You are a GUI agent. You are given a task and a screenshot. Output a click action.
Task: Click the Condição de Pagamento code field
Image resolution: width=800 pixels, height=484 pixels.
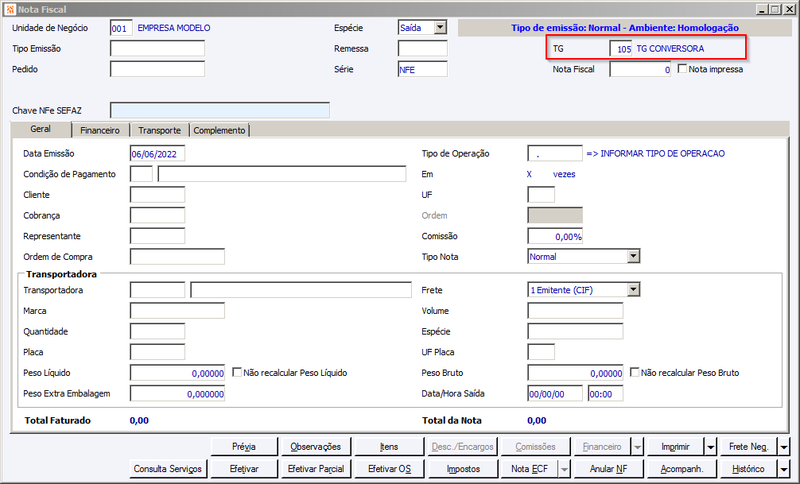click(x=141, y=174)
